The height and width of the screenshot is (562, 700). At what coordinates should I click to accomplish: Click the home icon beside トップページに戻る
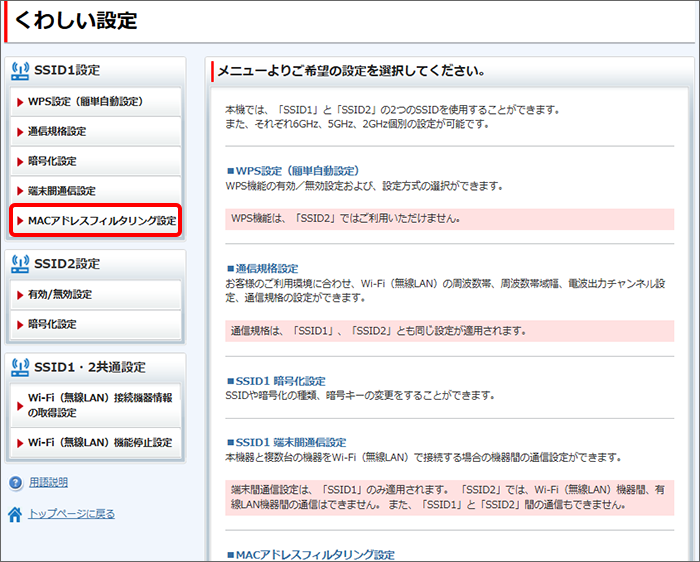15,514
